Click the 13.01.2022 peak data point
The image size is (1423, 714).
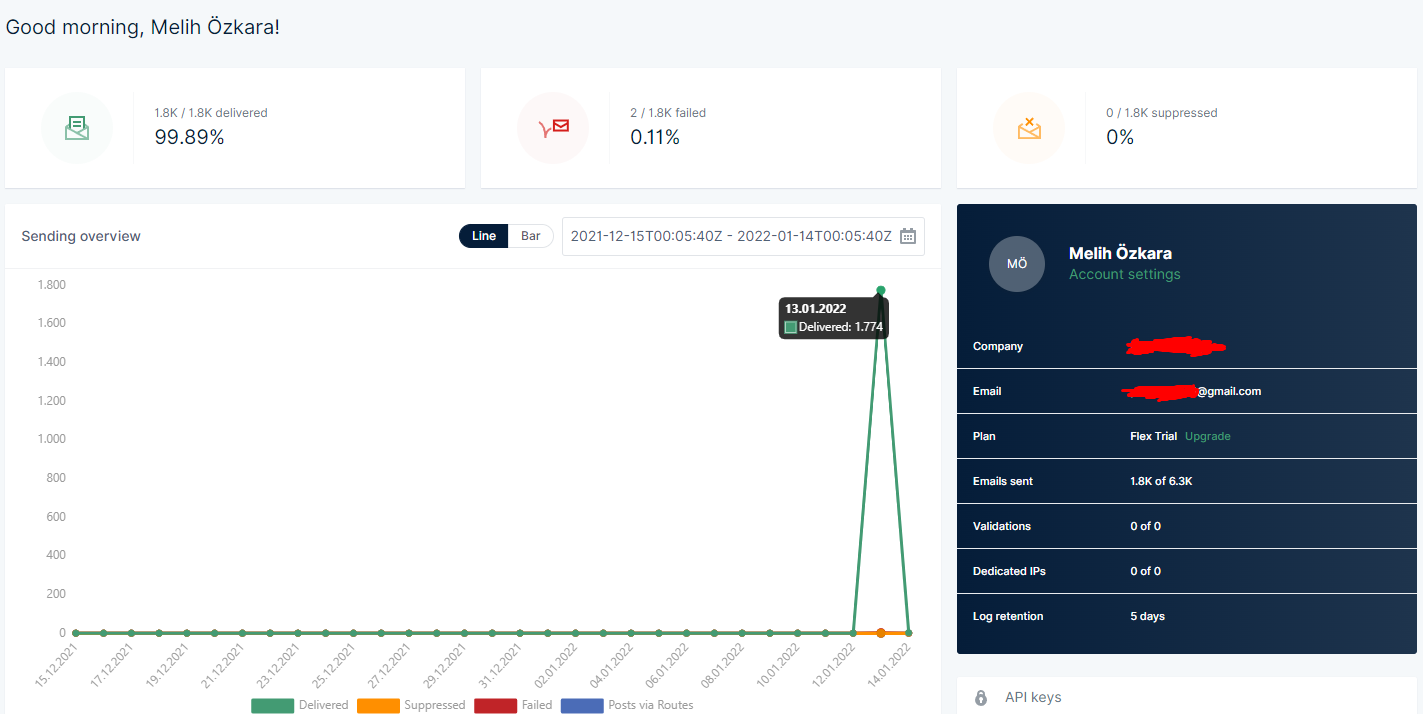pyautogui.click(x=881, y=290)
